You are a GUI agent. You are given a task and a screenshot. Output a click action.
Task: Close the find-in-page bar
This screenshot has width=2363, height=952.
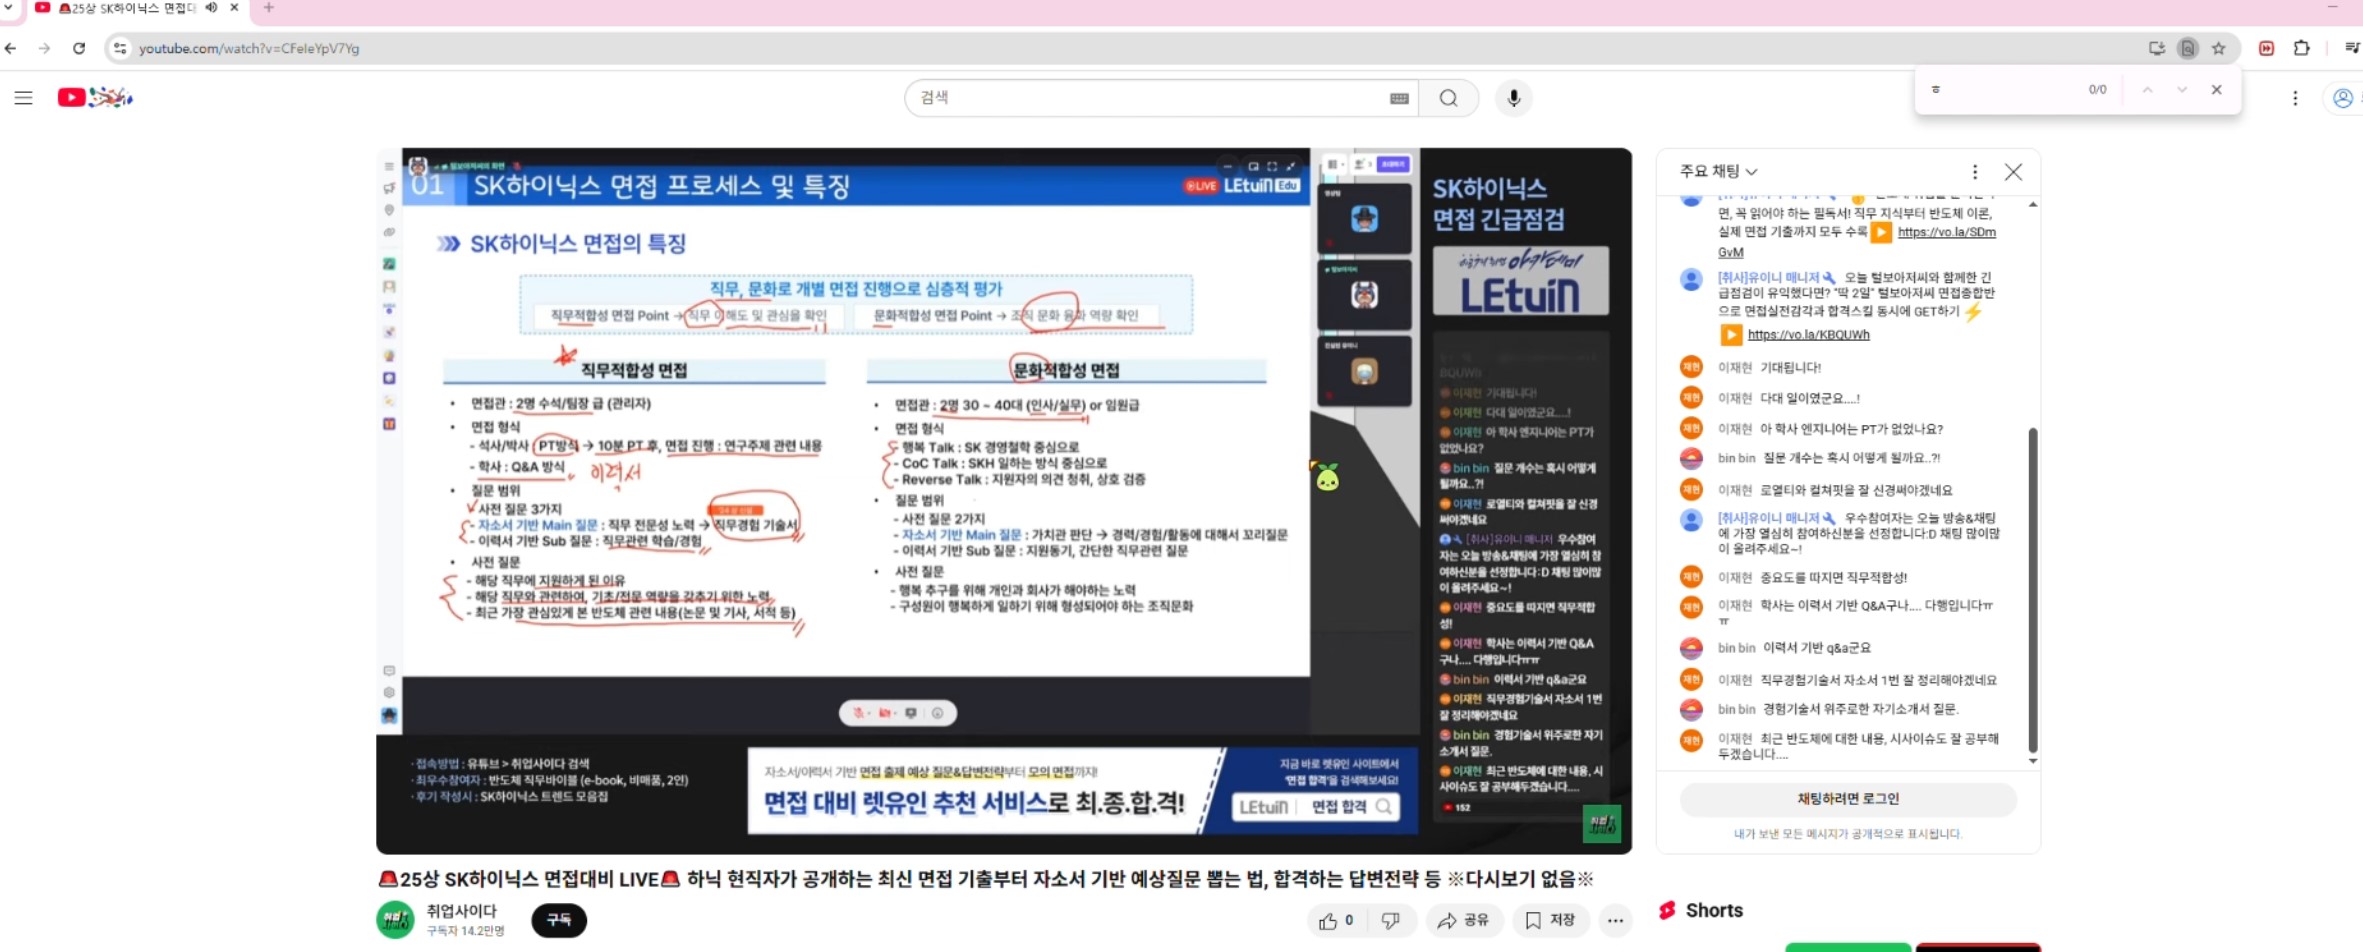[2217, 90]
